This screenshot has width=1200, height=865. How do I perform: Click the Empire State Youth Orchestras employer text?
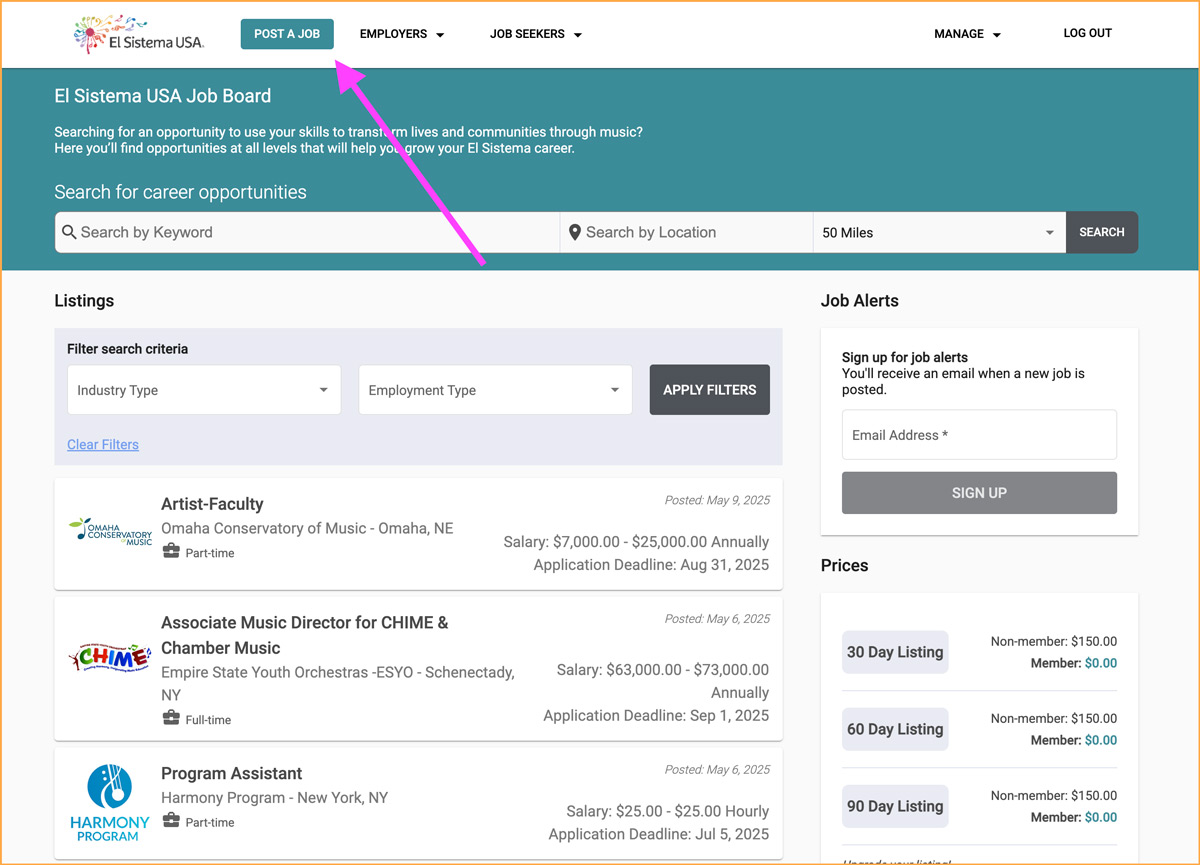pyautogui.click(x=338, y=683)
